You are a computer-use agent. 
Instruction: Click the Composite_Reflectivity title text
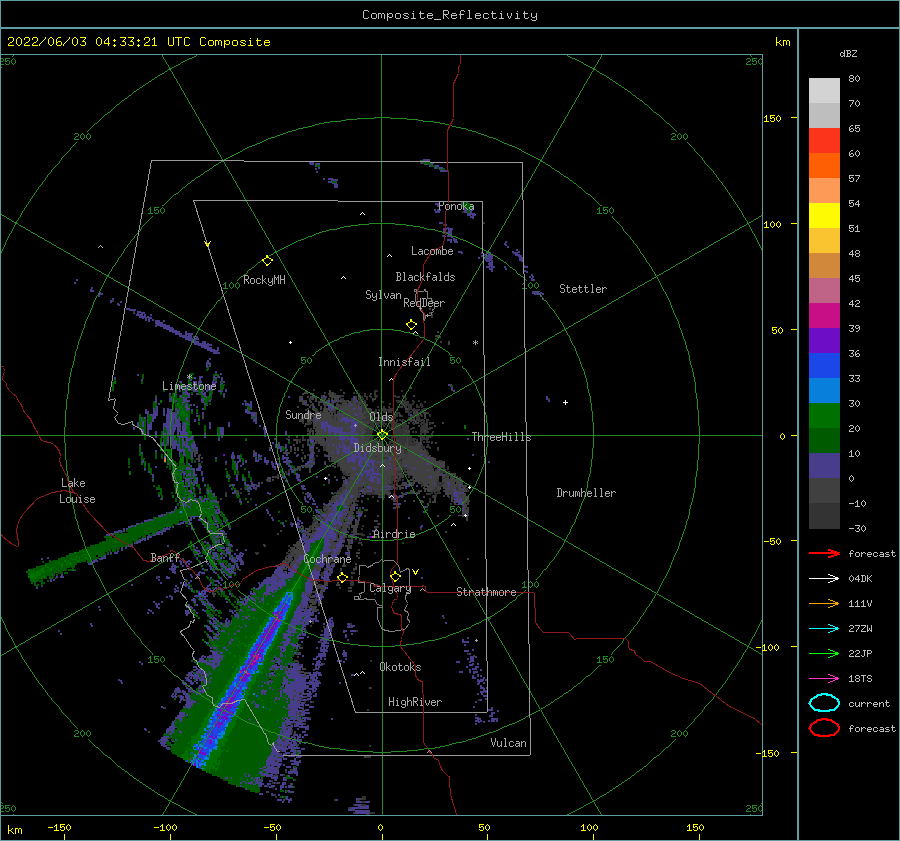[450, 15]
